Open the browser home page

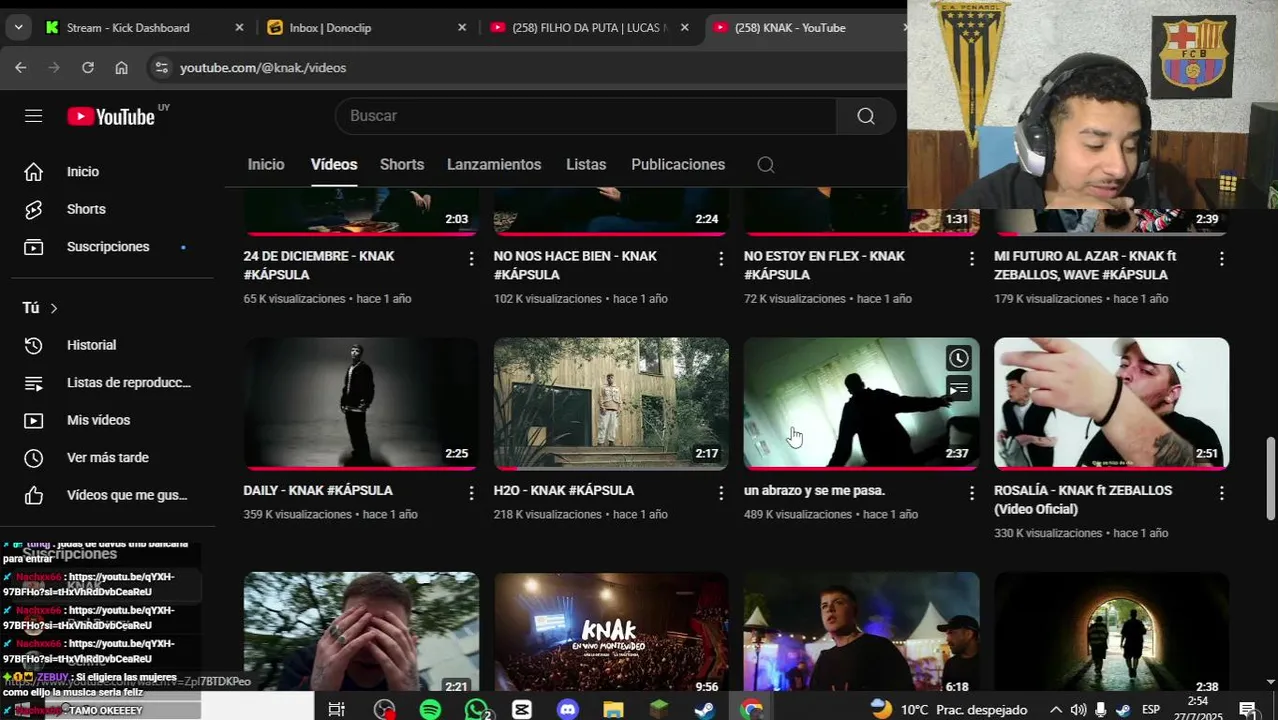(x=121, y=67)
